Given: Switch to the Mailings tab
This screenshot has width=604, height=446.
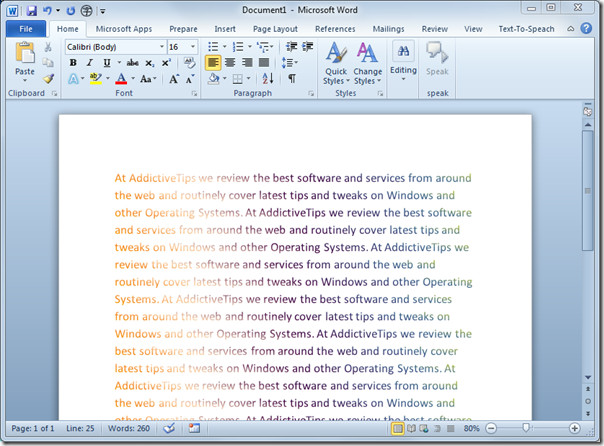Looking at the screenshot, I should [388, 29].
